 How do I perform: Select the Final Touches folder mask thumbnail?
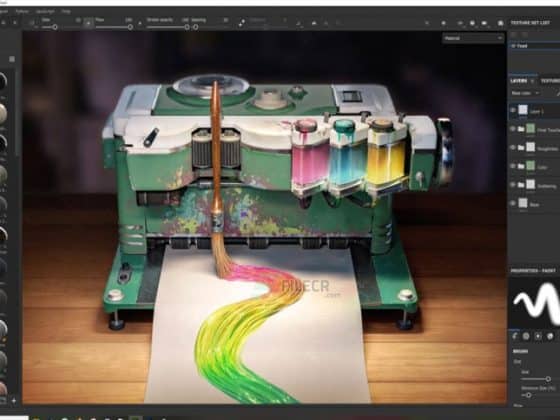point(531,129)
